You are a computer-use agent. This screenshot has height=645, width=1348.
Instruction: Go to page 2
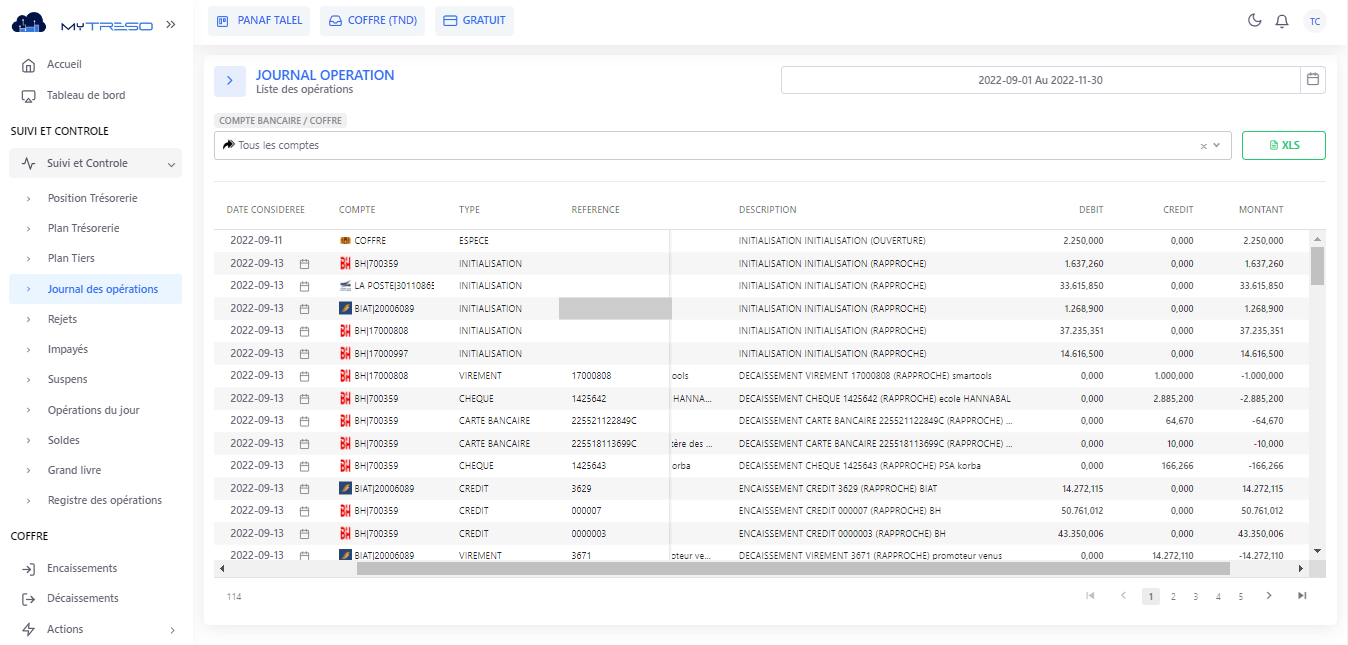pos(1173,596)
